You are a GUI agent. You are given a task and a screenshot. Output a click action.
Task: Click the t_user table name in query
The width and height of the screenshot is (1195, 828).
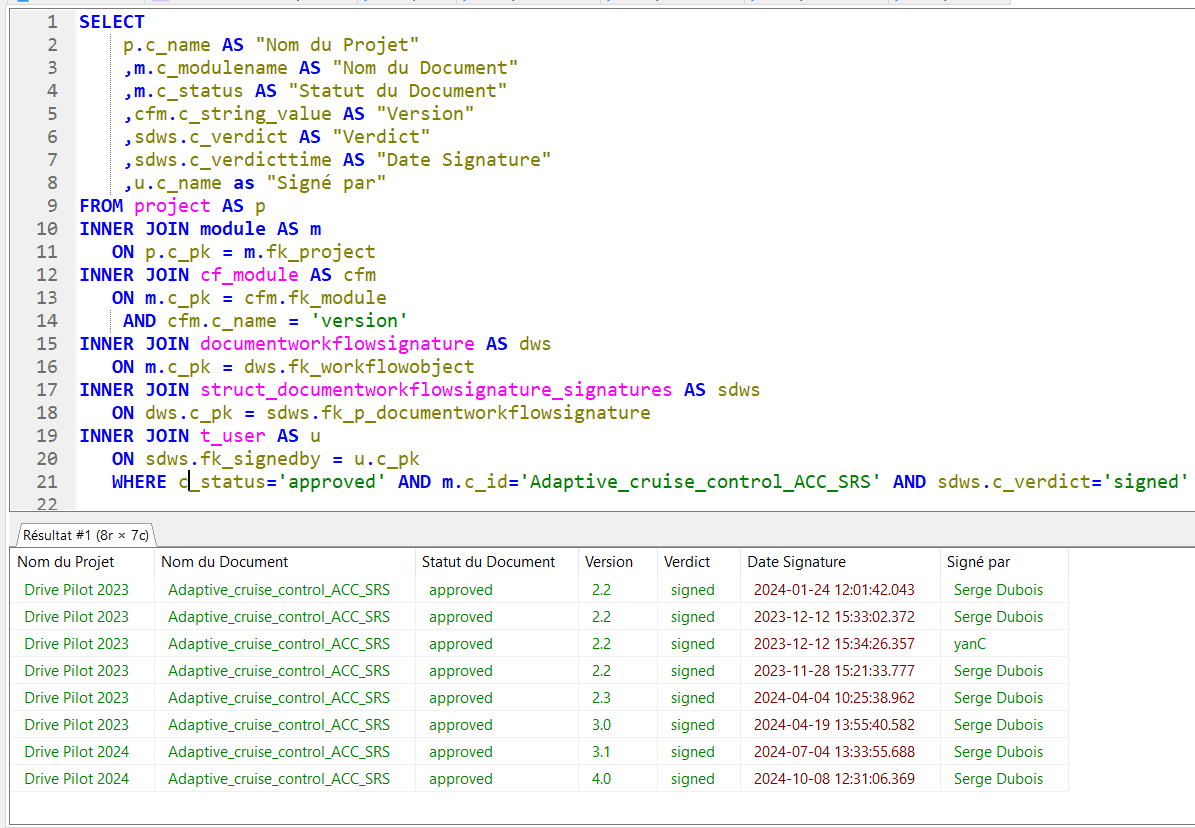pos(233,436)
